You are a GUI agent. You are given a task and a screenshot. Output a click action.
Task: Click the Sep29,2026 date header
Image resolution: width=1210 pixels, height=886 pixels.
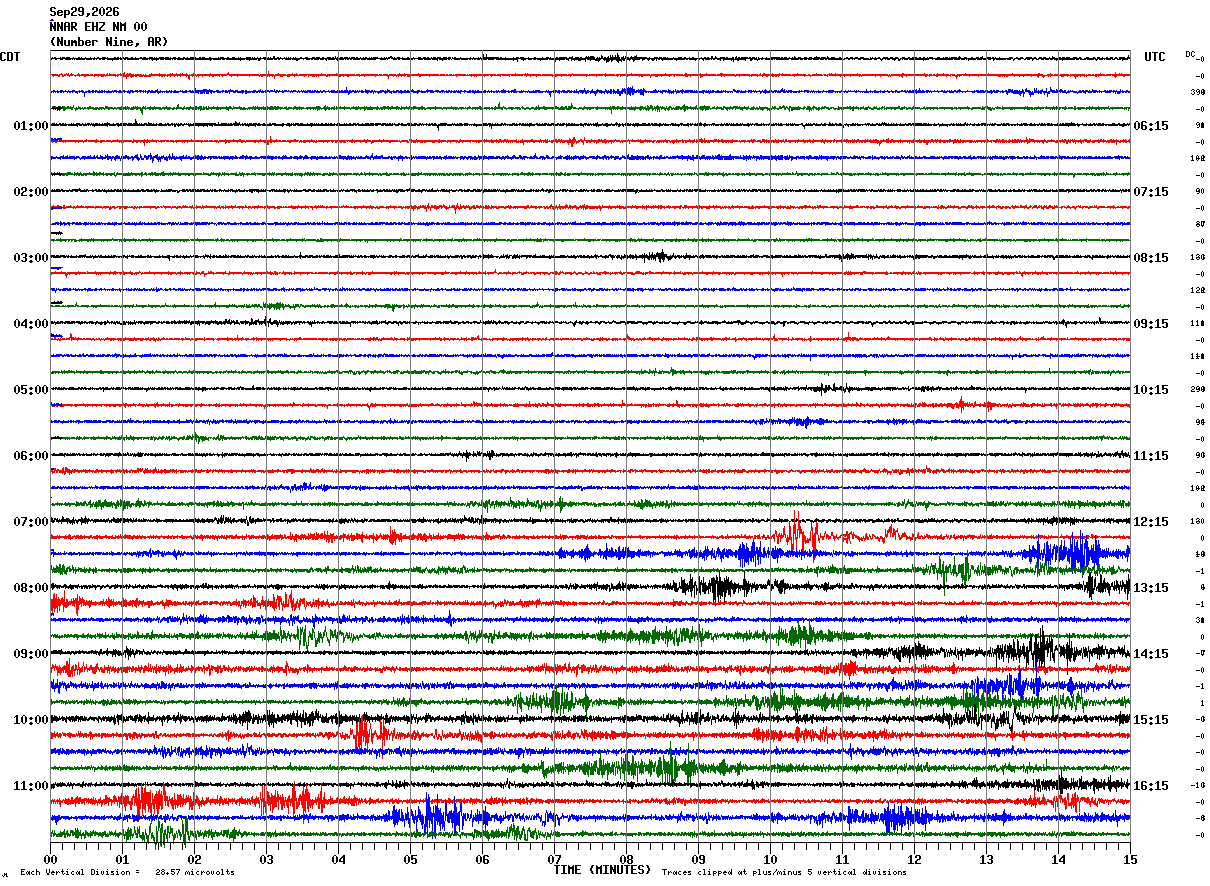coord(84,12)
